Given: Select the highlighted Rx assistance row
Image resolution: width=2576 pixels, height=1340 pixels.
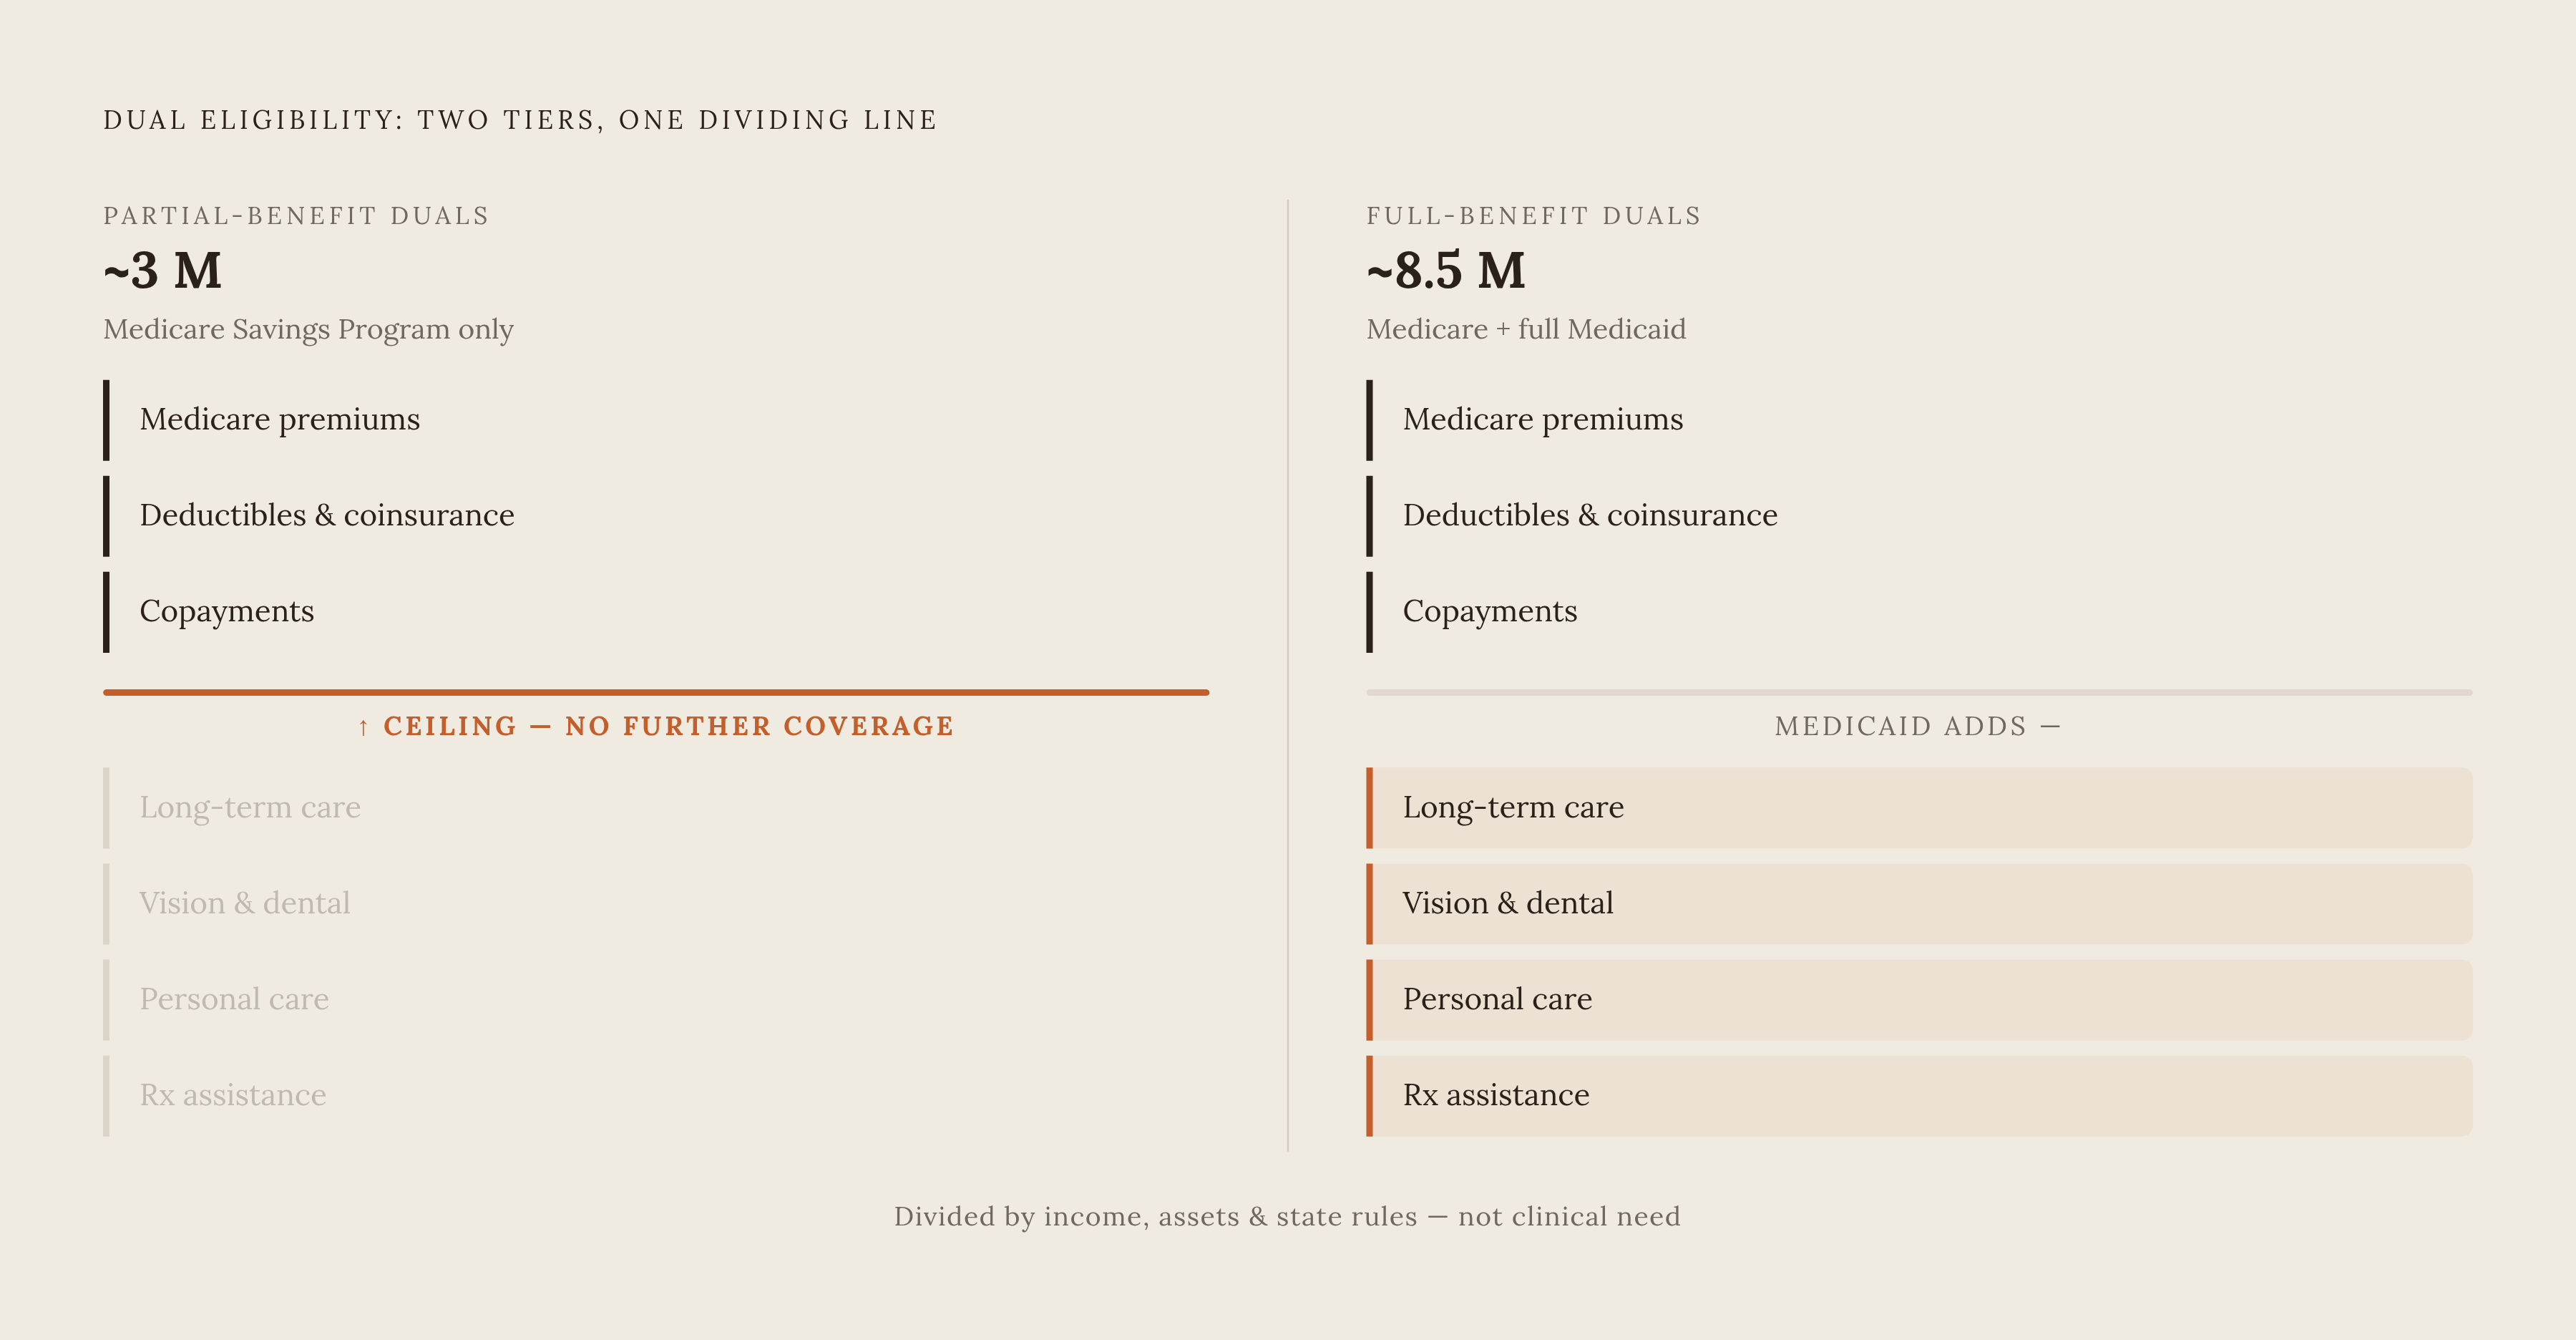Looking at the screenshot, I should pyautogui.click(x=1919, y=1095).
